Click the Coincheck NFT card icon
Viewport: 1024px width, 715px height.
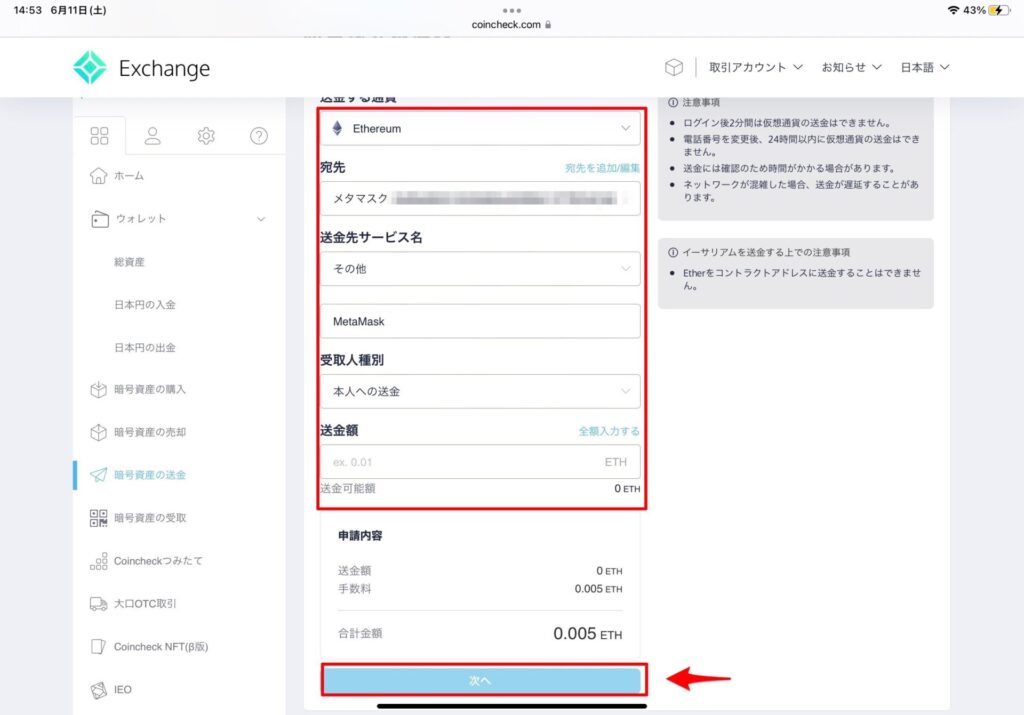pos(99,646)
